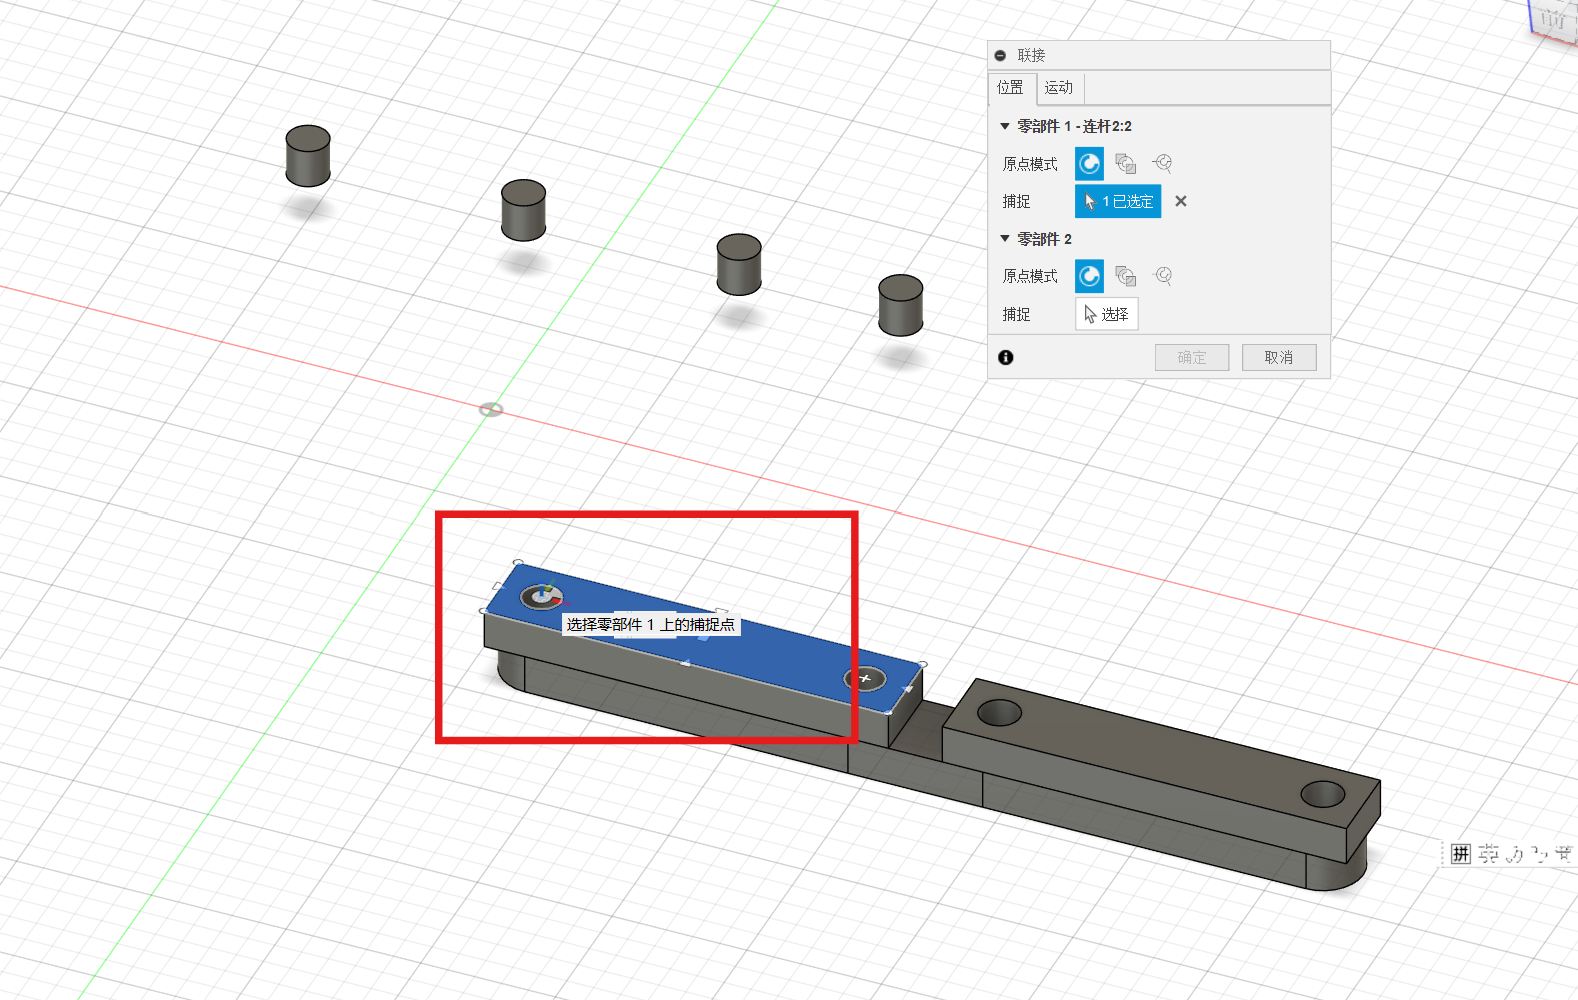1578x1000 pixels.
Task: Select the third cylinder pin from left
Action: point(739,264)
